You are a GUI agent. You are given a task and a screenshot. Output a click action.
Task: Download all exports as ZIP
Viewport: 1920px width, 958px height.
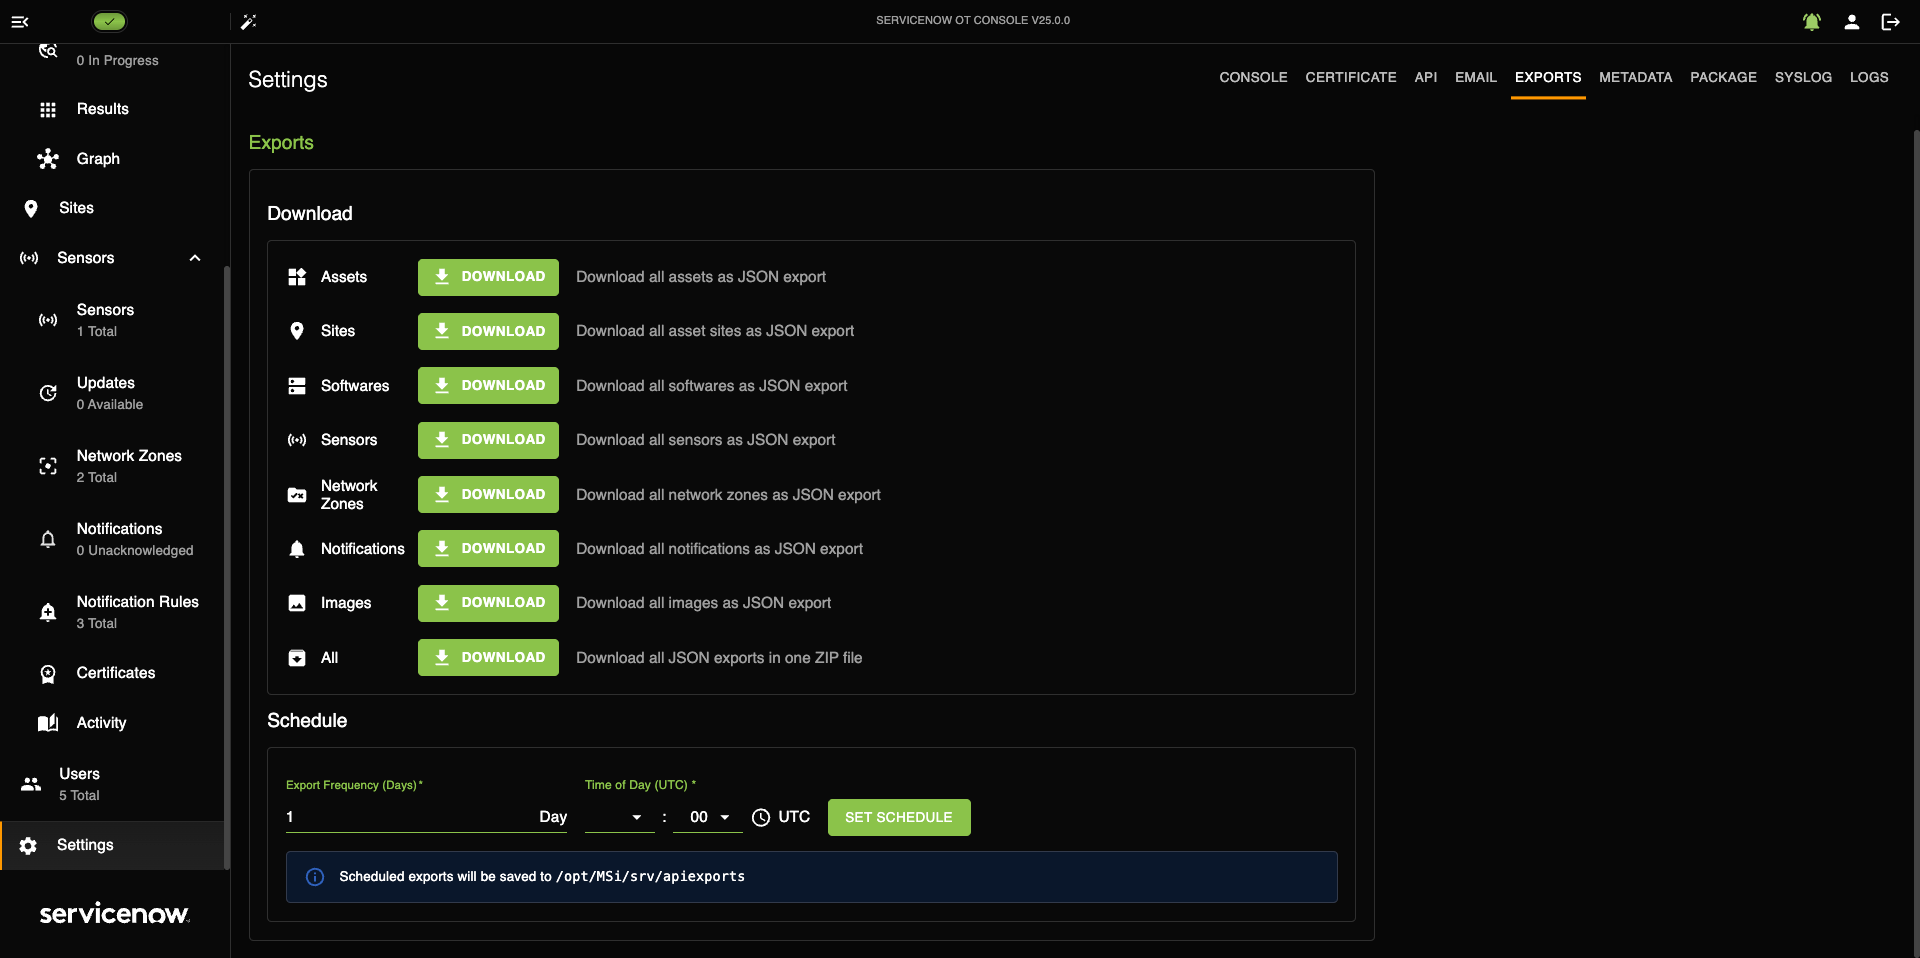[488, 657]
